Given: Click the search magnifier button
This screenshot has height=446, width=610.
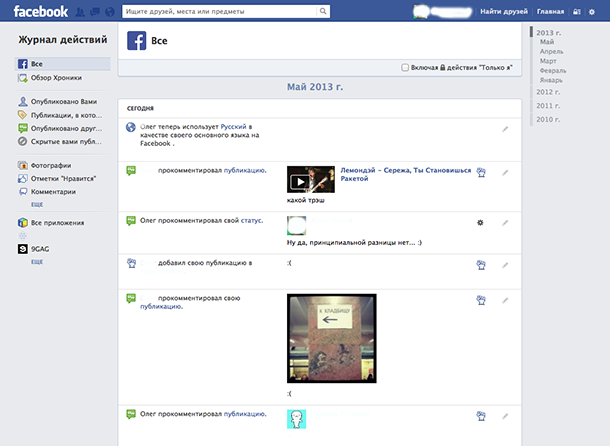Looking at the screenshot, I should [323, 11].
